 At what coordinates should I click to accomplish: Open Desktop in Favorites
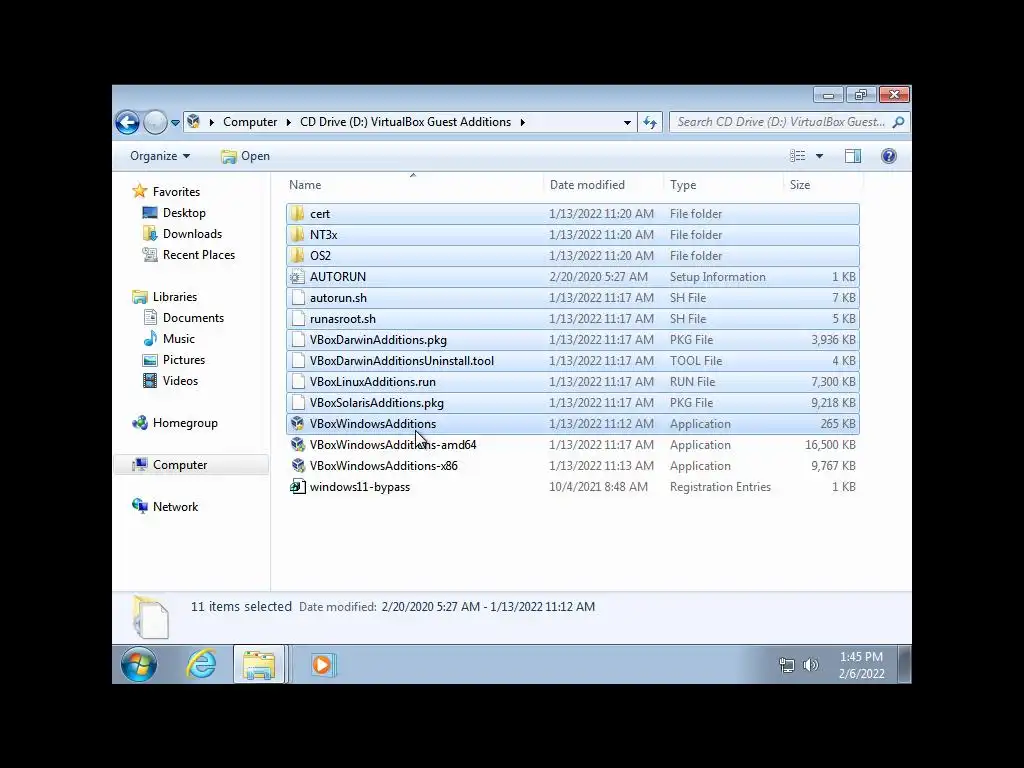(184, 213)
